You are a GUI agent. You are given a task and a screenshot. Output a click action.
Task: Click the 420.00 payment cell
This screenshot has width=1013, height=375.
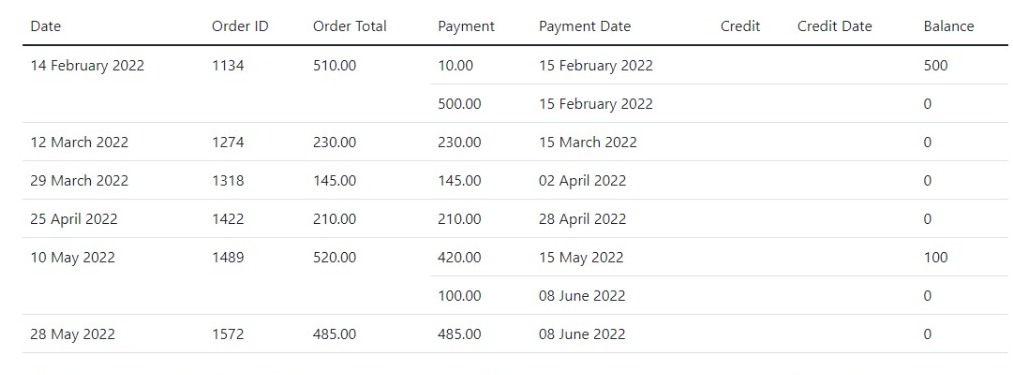coord(459,257)
